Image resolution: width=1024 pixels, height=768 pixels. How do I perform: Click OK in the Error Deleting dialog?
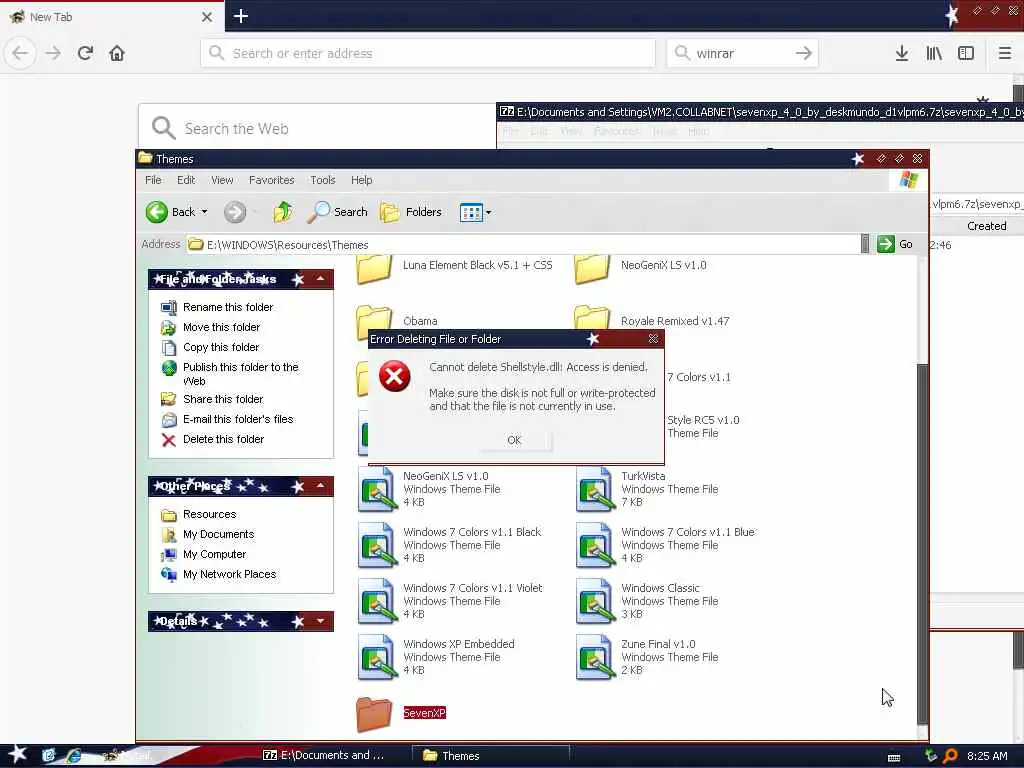click(514, 440)
